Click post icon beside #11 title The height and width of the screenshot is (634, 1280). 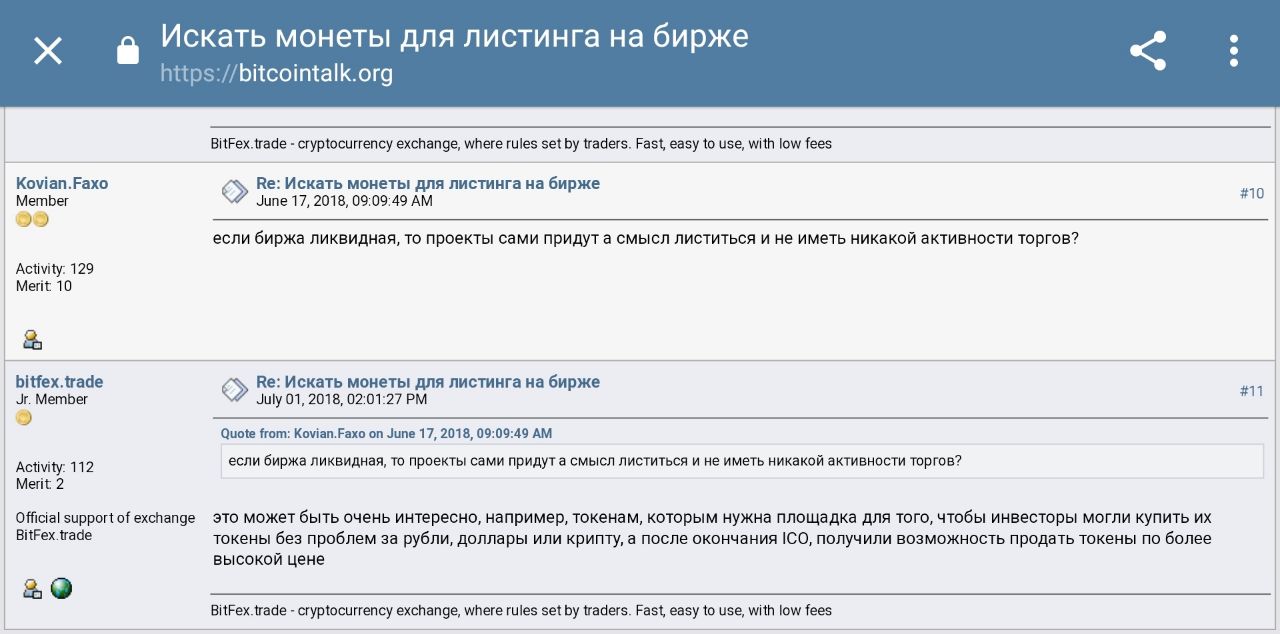(235, 389)
